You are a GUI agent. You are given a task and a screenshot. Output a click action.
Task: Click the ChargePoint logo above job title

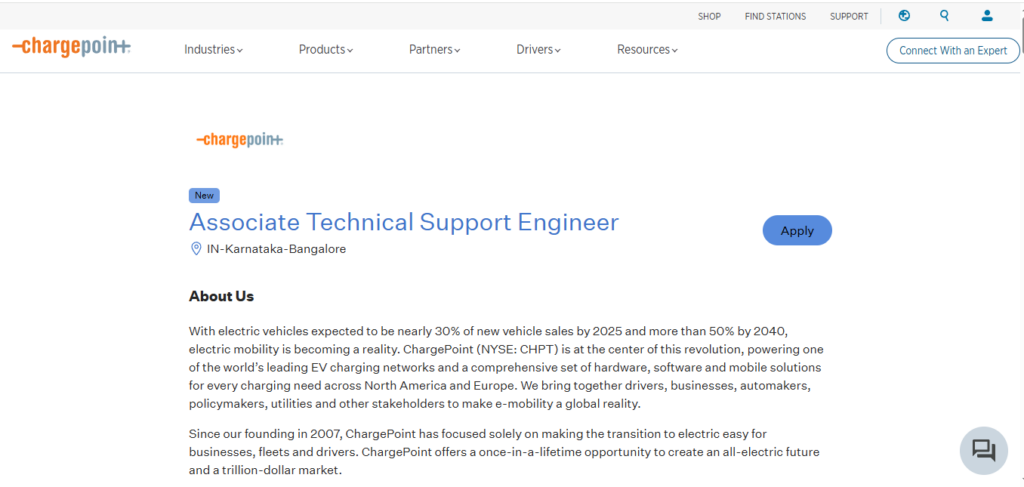pyautogui.click(x=240, y=140)
